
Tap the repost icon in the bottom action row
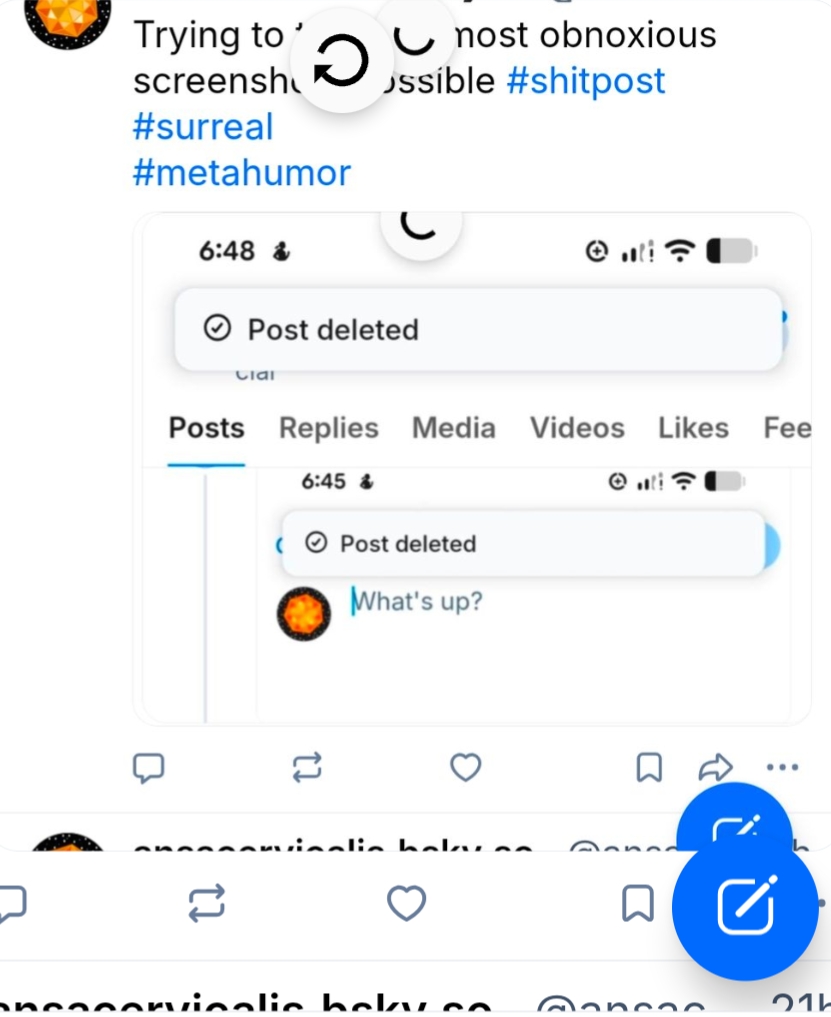[208, 904]
